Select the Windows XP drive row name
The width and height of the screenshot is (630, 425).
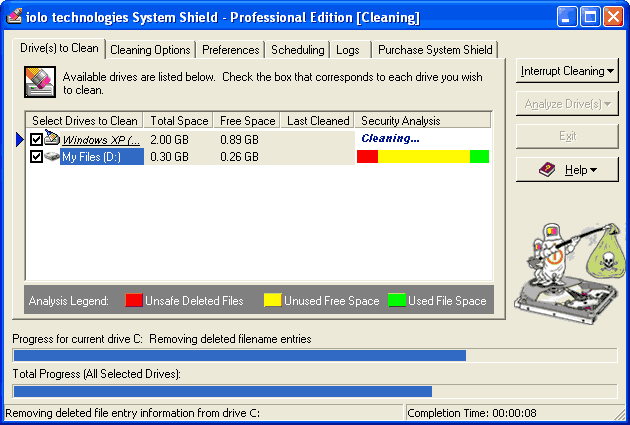(x=102, y=140)
